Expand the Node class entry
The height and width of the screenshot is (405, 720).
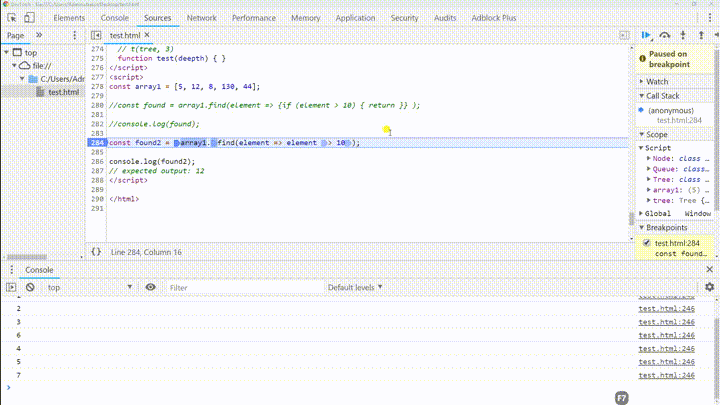tap(649, 158)
